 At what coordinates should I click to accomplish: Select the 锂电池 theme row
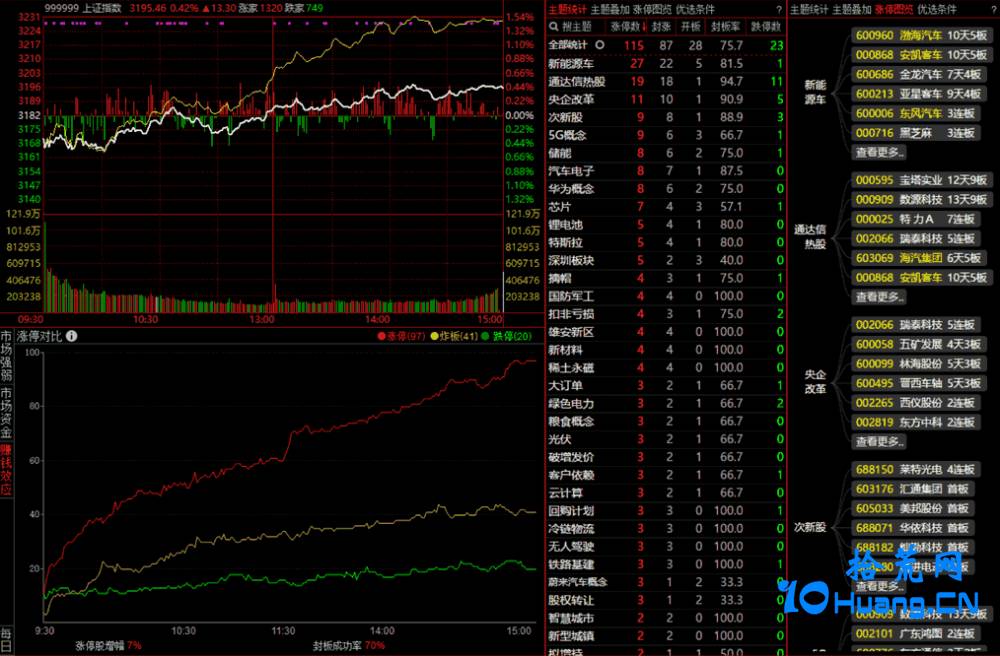click(x=666, y=224)
